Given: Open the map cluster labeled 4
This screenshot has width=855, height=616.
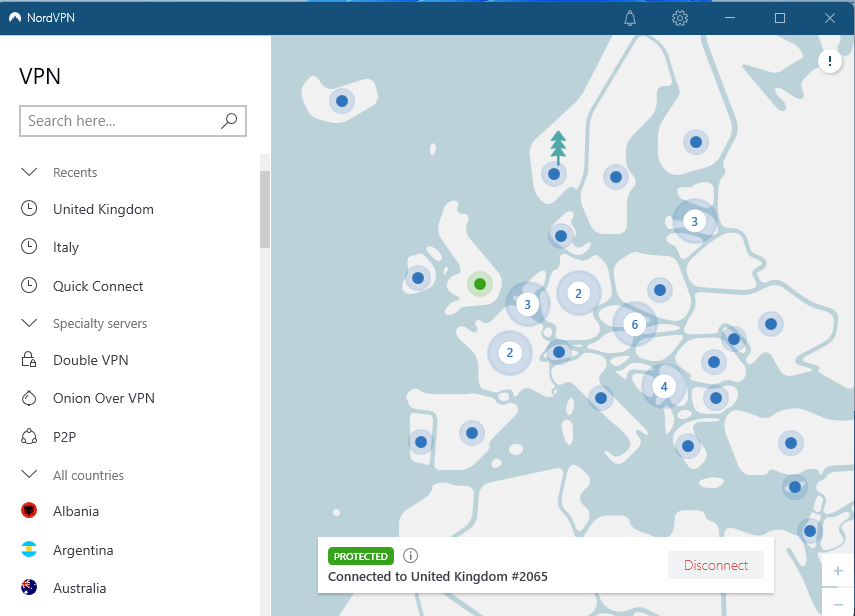Looking at the screenshot, I should click(x=664, y=386).
